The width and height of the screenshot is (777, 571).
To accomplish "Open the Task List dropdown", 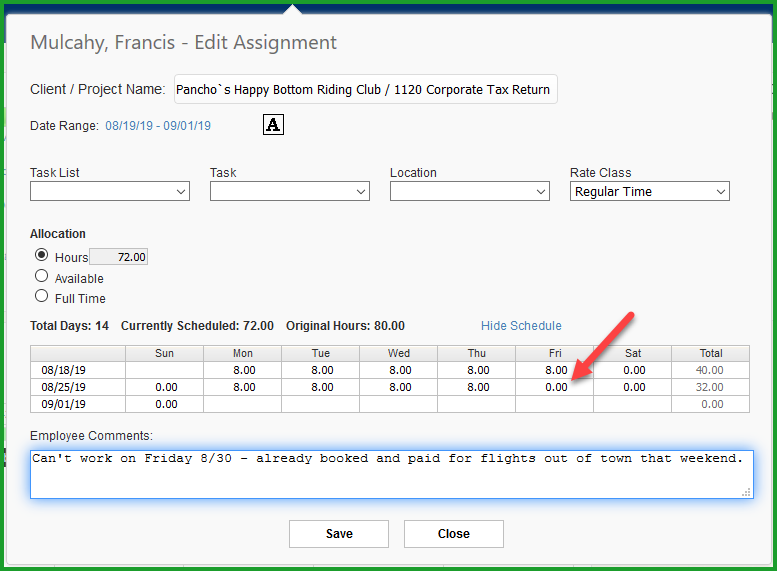I will (110, 191).
